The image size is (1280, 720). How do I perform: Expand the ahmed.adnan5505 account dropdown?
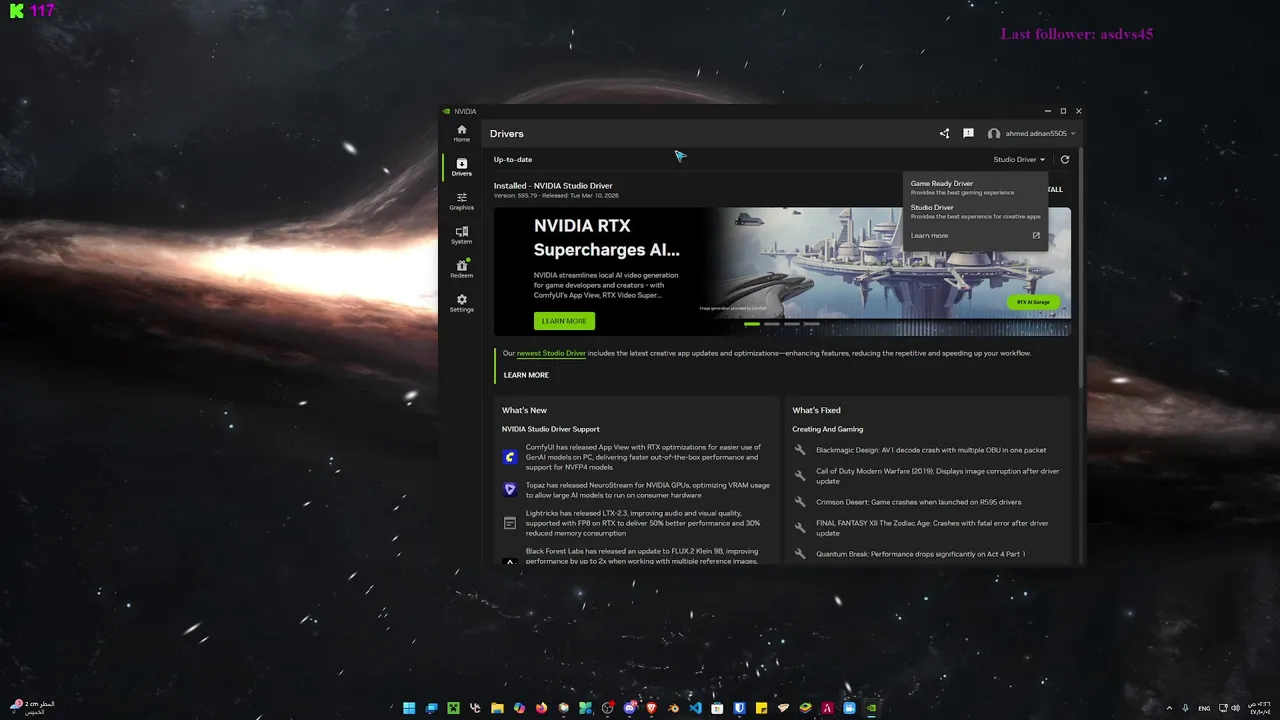pyautogui.click(x=1031, y=133)
